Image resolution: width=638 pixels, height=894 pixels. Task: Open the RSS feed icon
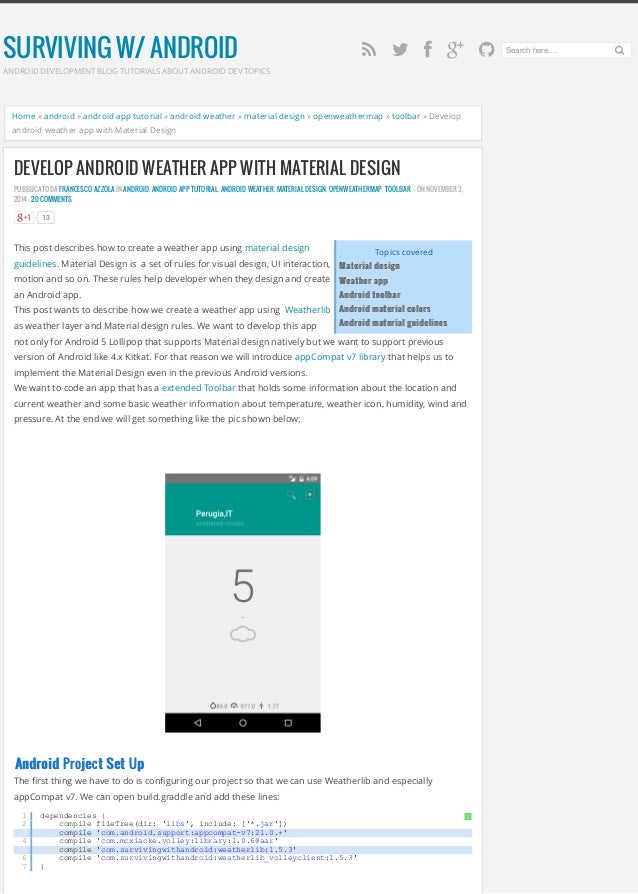click(369, 50)
